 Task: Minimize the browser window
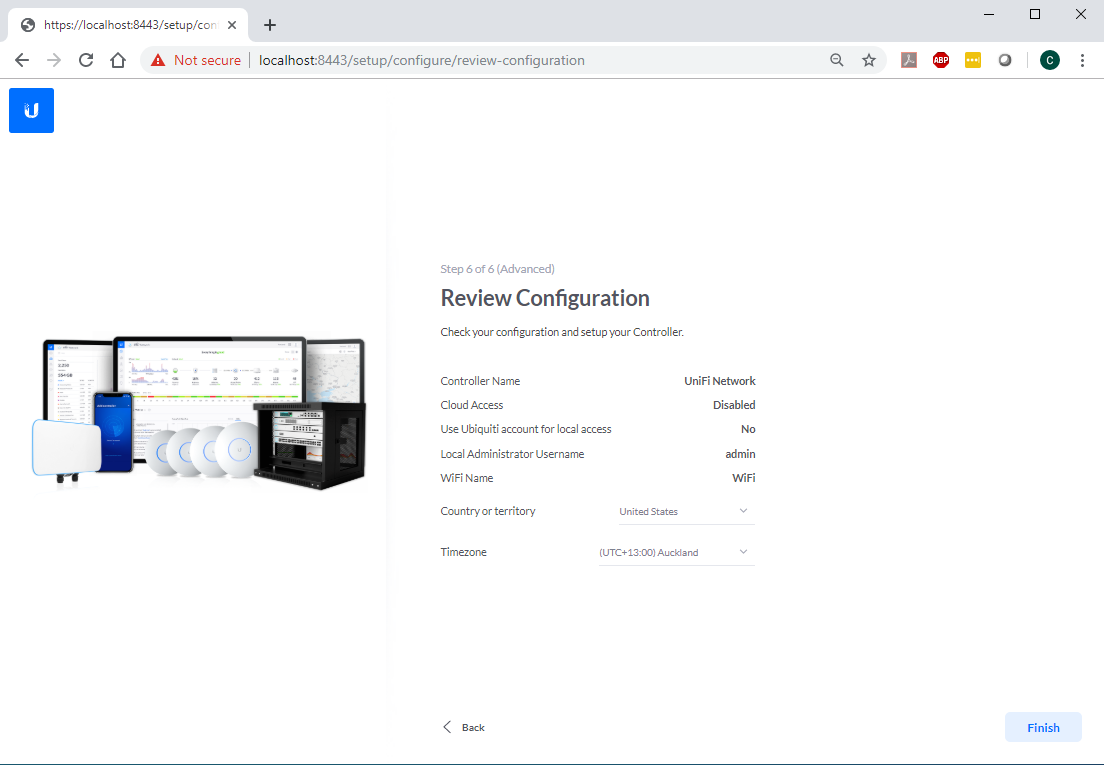989,14
